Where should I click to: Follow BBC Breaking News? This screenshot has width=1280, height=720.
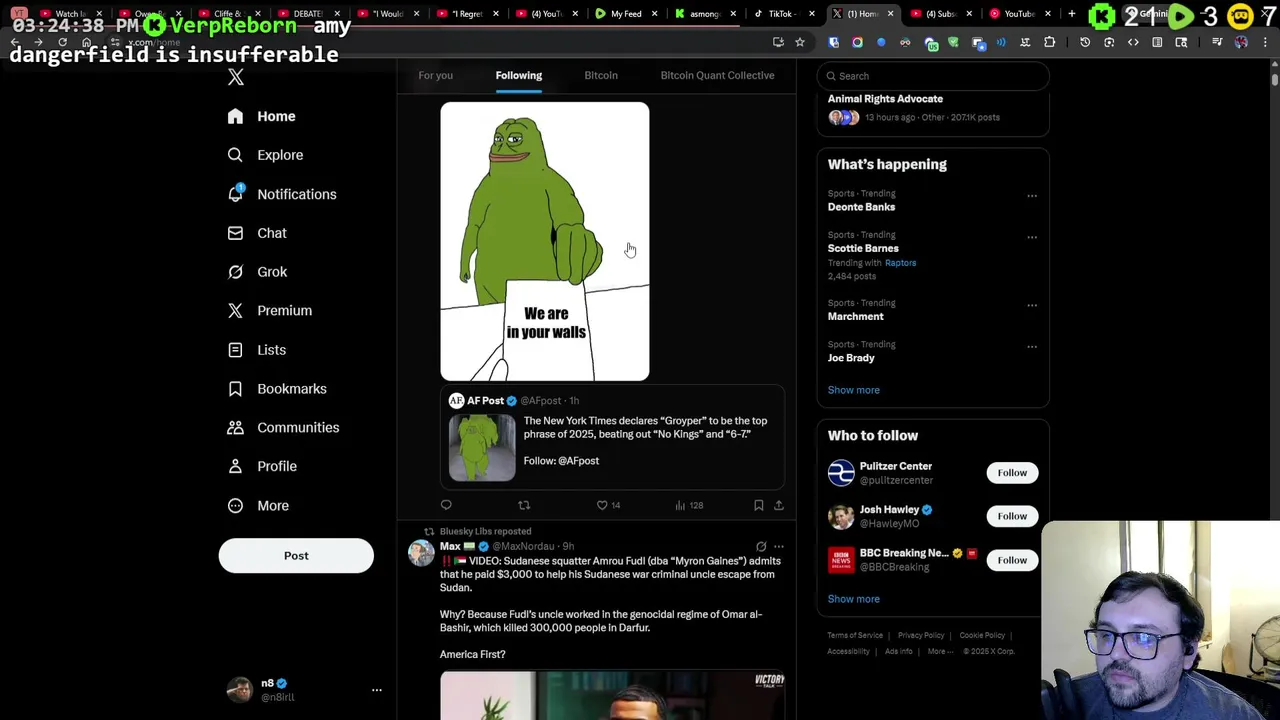1012,560
